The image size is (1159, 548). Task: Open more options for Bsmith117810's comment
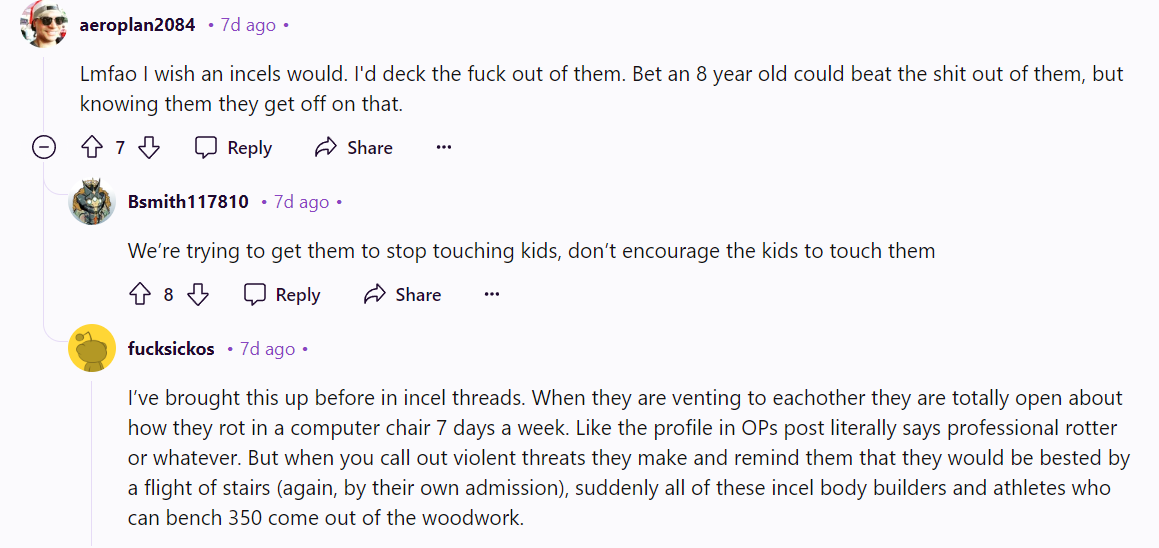(x=491, y=295)
